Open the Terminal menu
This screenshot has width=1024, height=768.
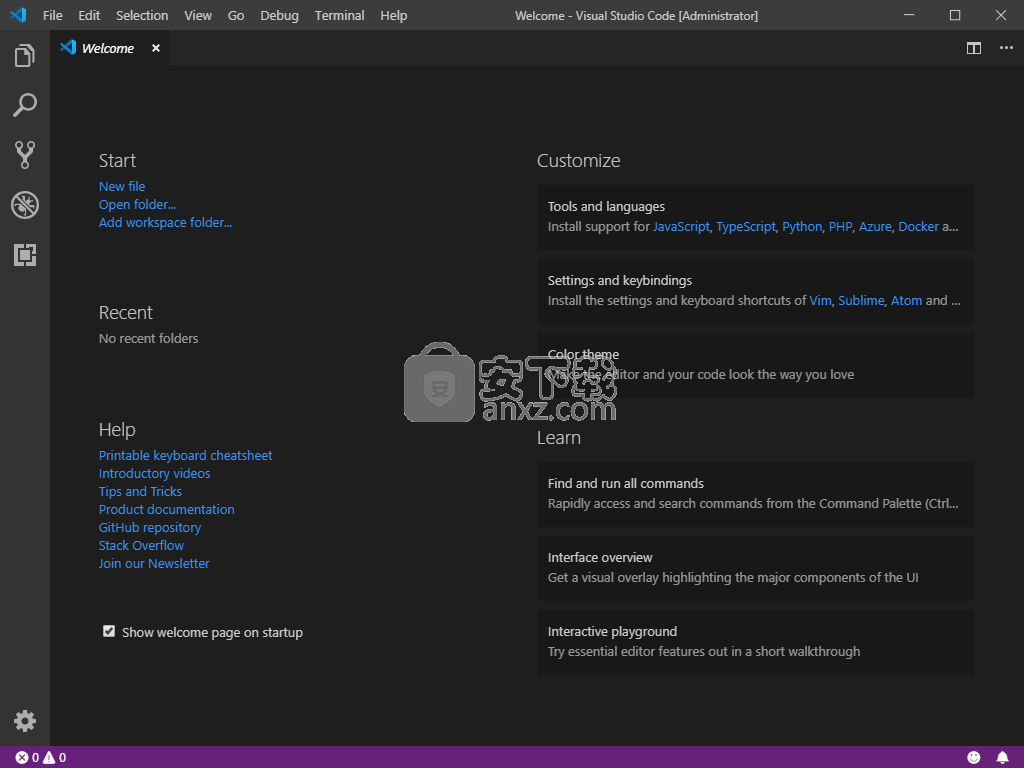coord(340,15)
